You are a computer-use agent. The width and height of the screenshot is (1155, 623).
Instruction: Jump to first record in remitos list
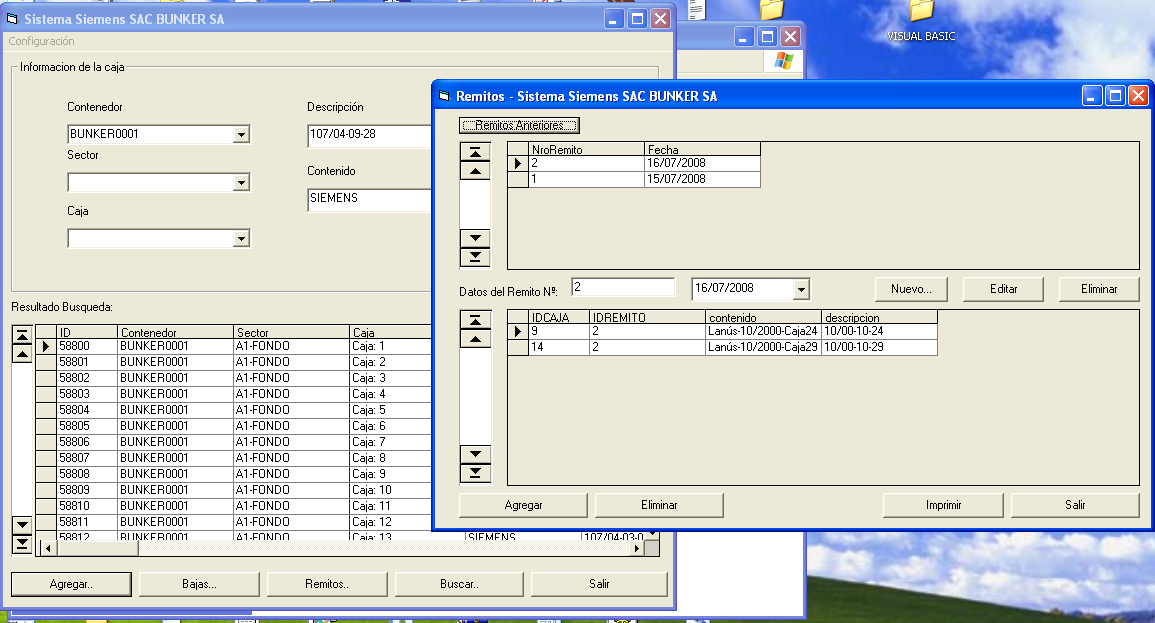coord(474,152)
